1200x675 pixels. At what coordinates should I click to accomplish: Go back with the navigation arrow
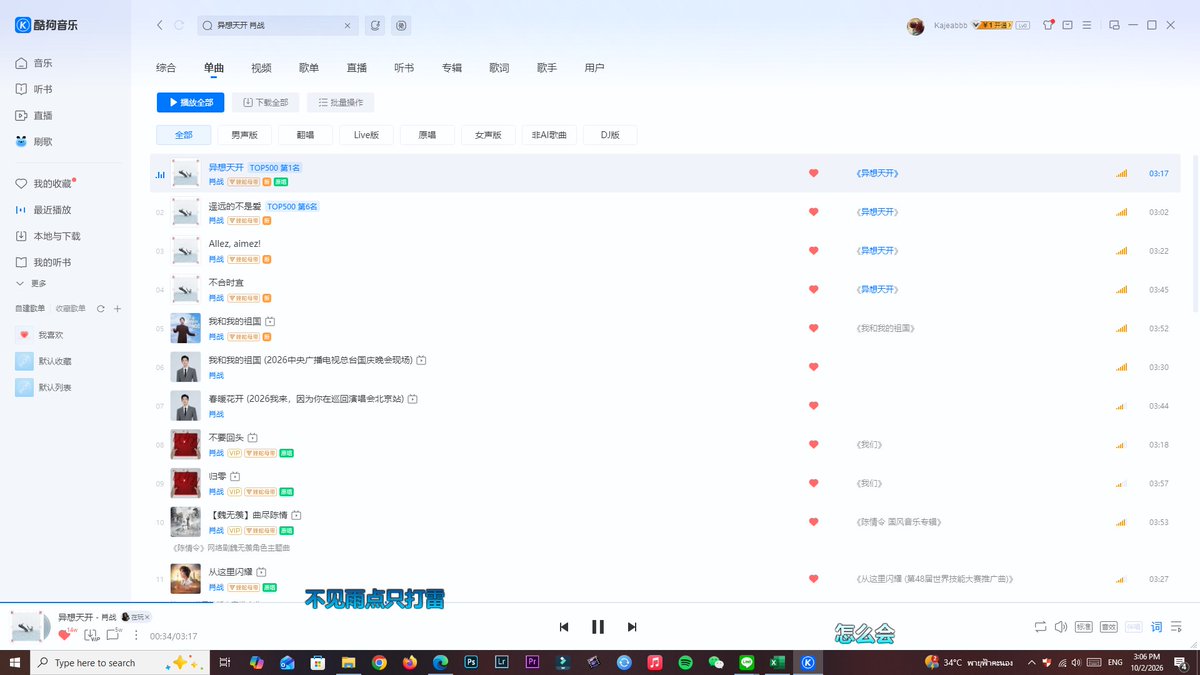tap(160, 25)
